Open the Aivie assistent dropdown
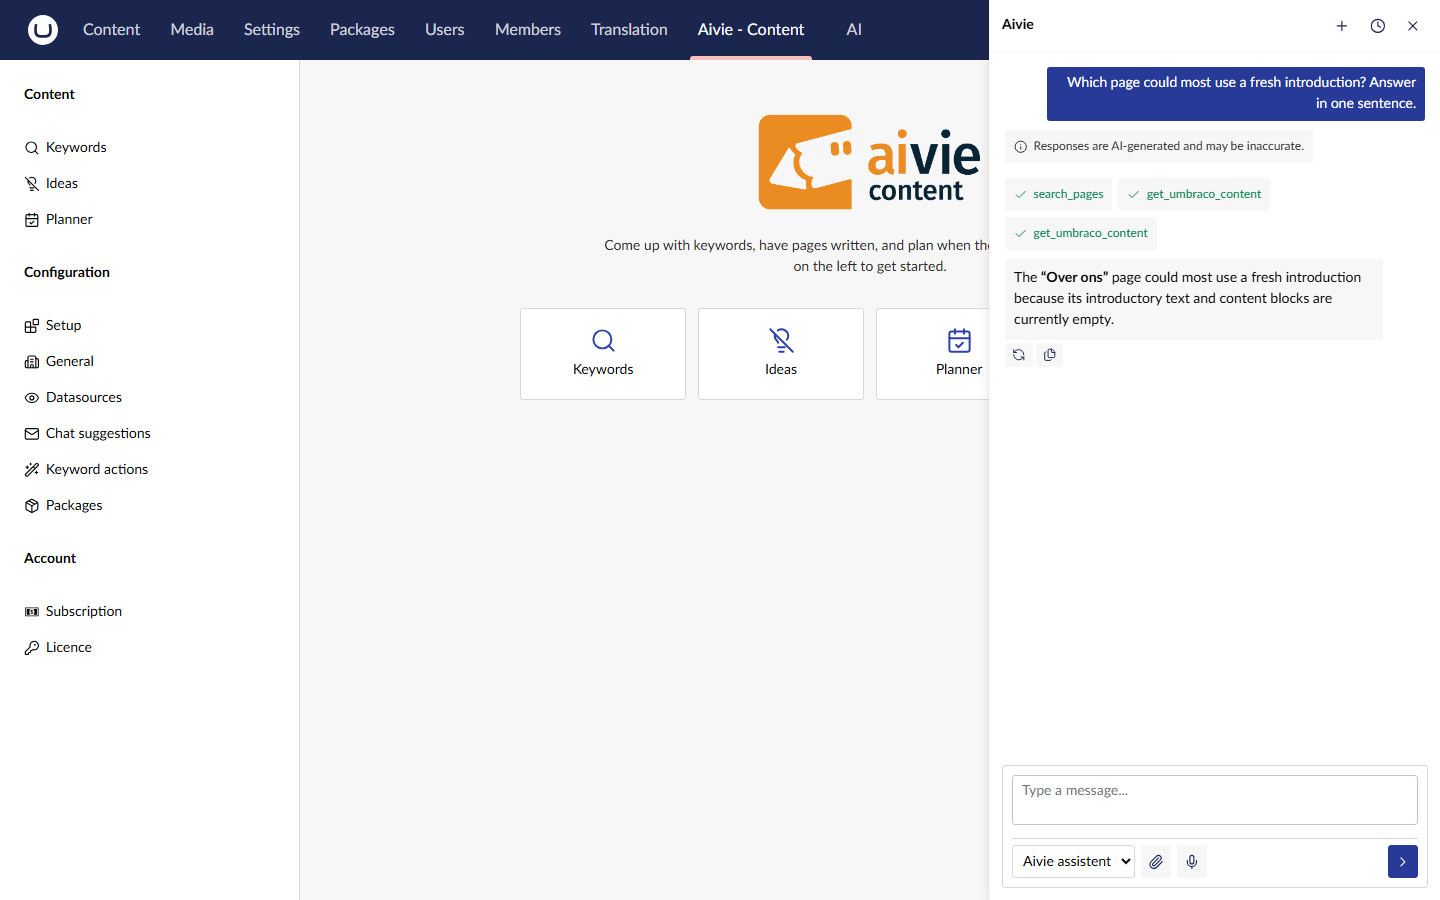This screenshot has width=1440, height=900. point(1073,862)
